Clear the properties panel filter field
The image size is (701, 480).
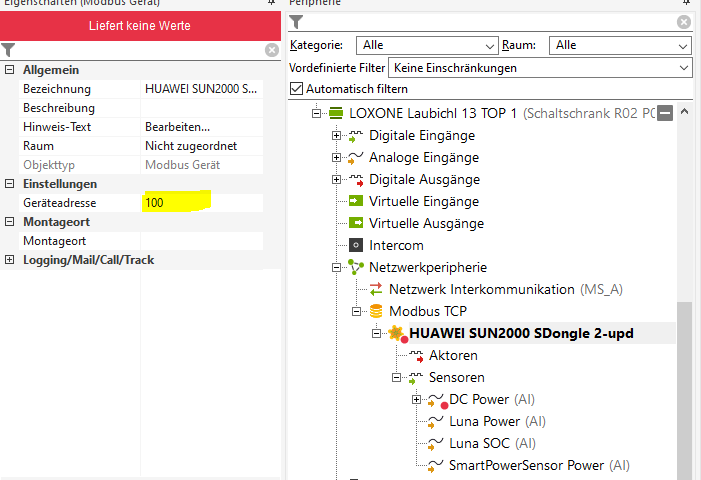(x=272, y=50)
